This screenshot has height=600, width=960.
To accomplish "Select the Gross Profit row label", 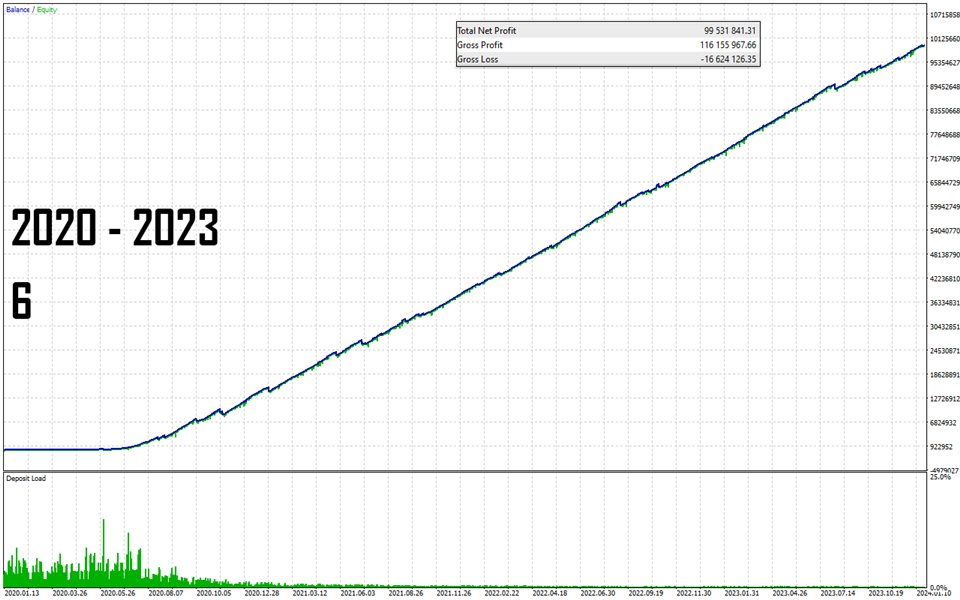I will (480, 45).
